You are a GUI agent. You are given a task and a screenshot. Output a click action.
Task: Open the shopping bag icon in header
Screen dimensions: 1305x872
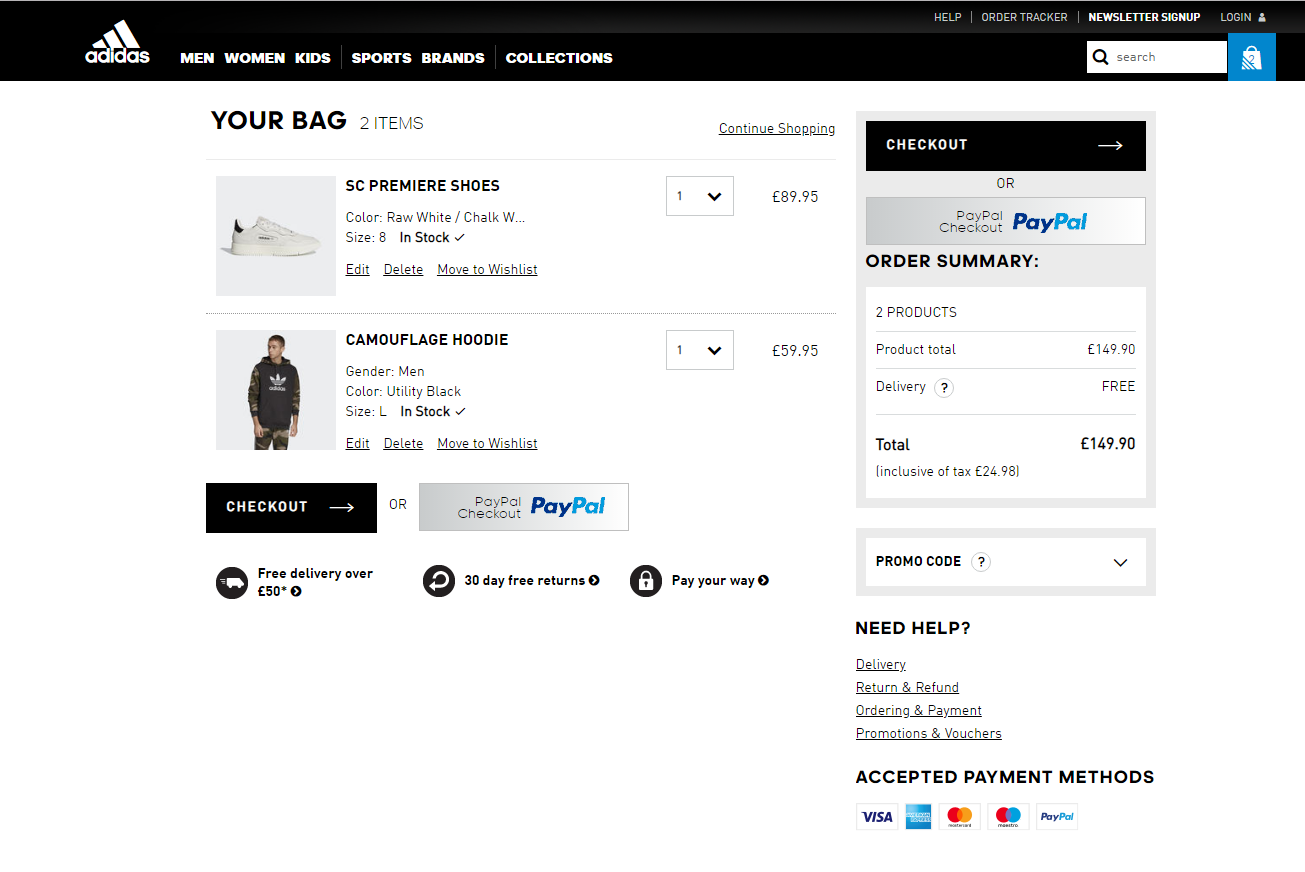[x=1251, y=57]
